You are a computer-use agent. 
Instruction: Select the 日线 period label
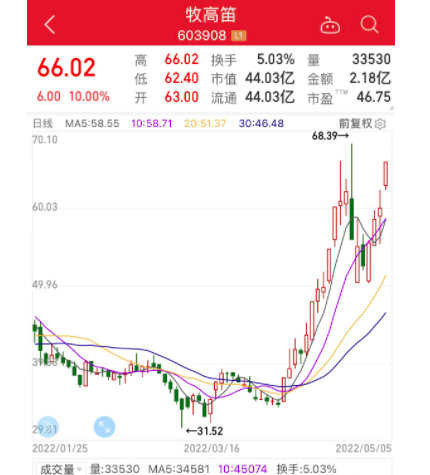[x=43, y=123]
